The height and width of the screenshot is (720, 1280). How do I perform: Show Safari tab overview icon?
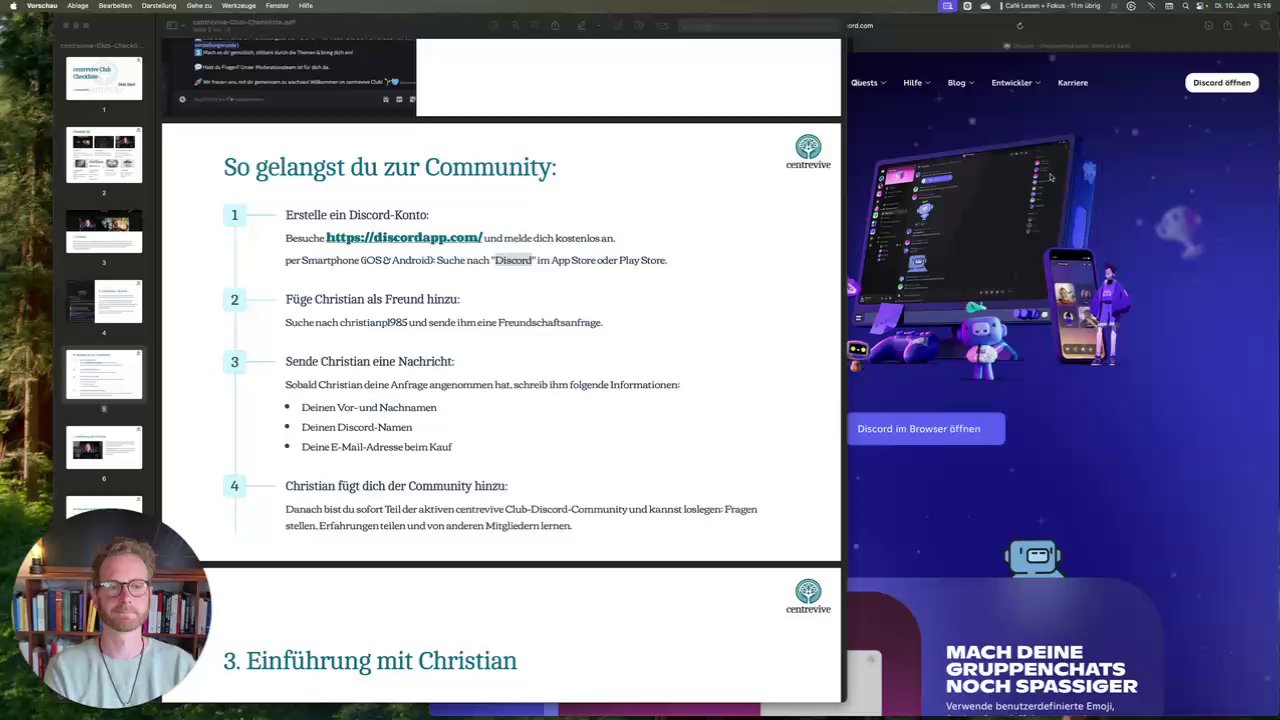(x=1264, y=25)
